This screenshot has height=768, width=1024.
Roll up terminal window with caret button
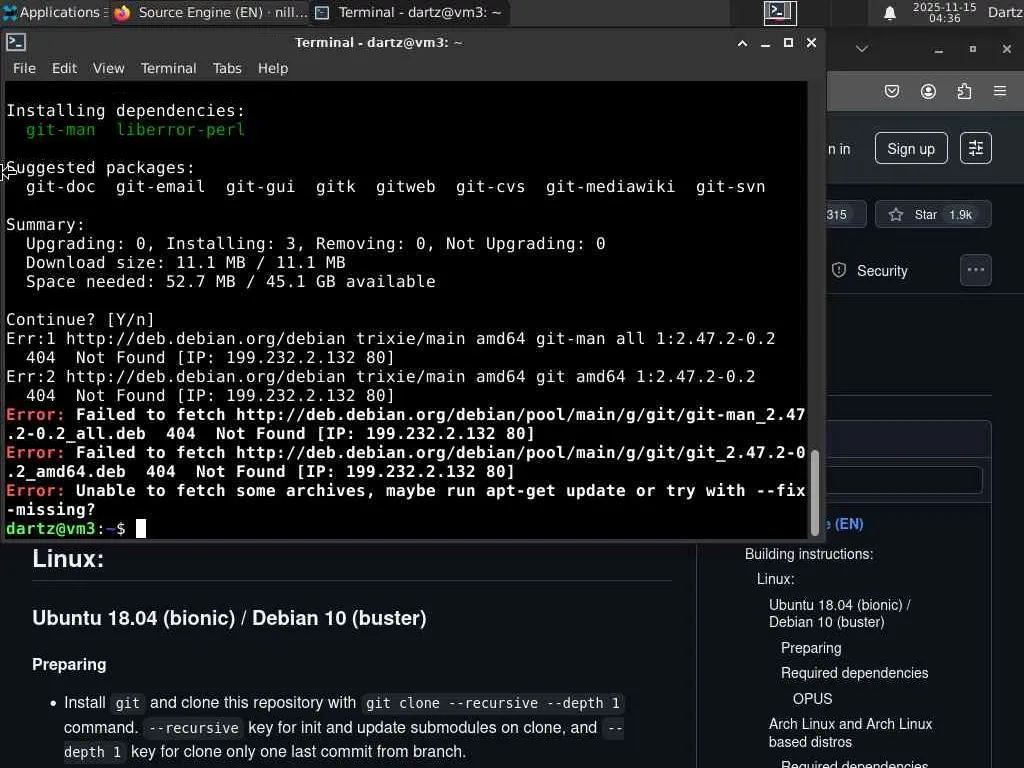pyautogui.click(x=742, y=43)
